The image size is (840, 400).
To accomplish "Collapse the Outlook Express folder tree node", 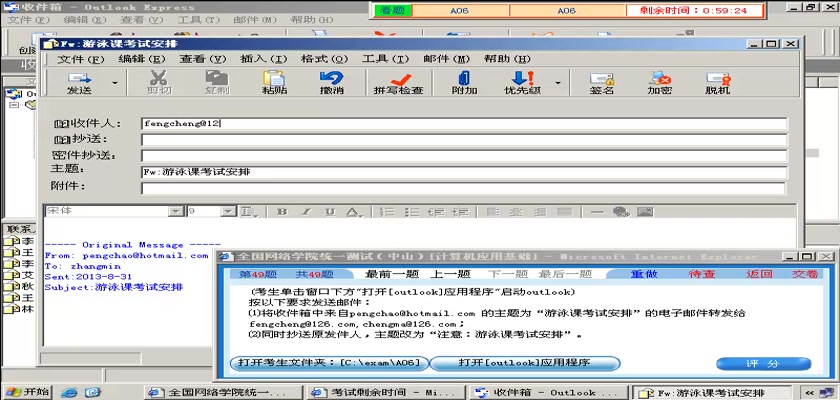I will (13, 104).
